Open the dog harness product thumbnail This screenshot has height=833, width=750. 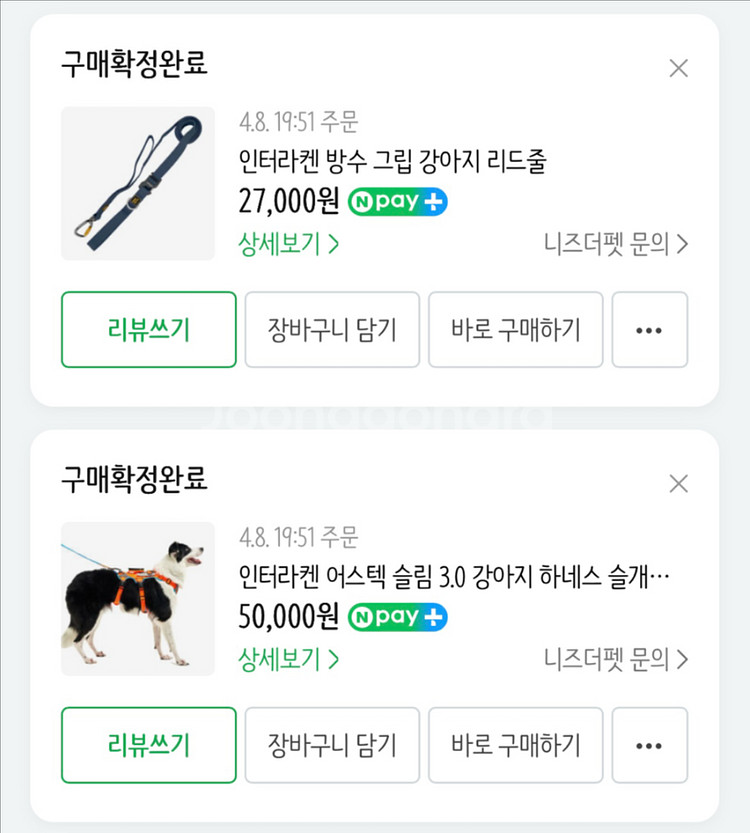coord(138,599)
